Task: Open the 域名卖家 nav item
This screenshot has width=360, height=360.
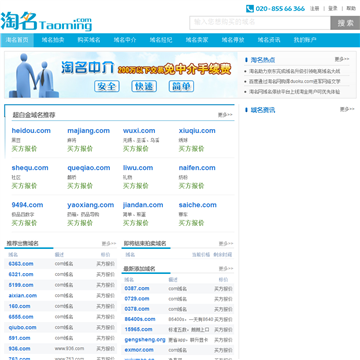Action: click(x=197, y=40)
